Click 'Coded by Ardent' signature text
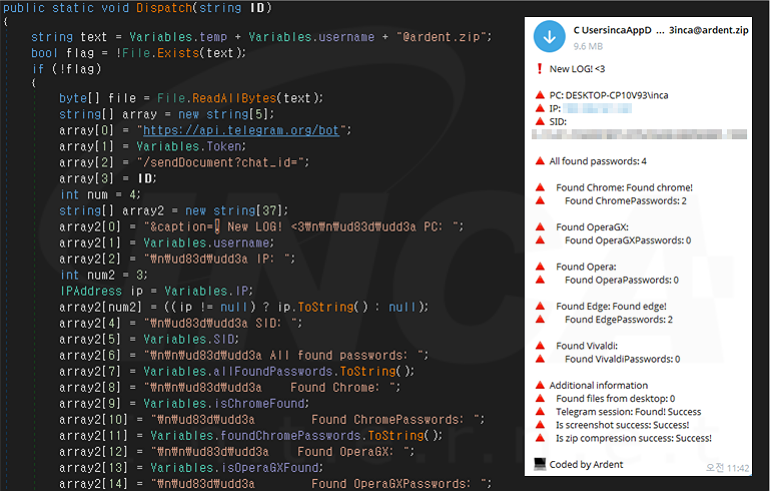770x491 pixels. point(586,464)
